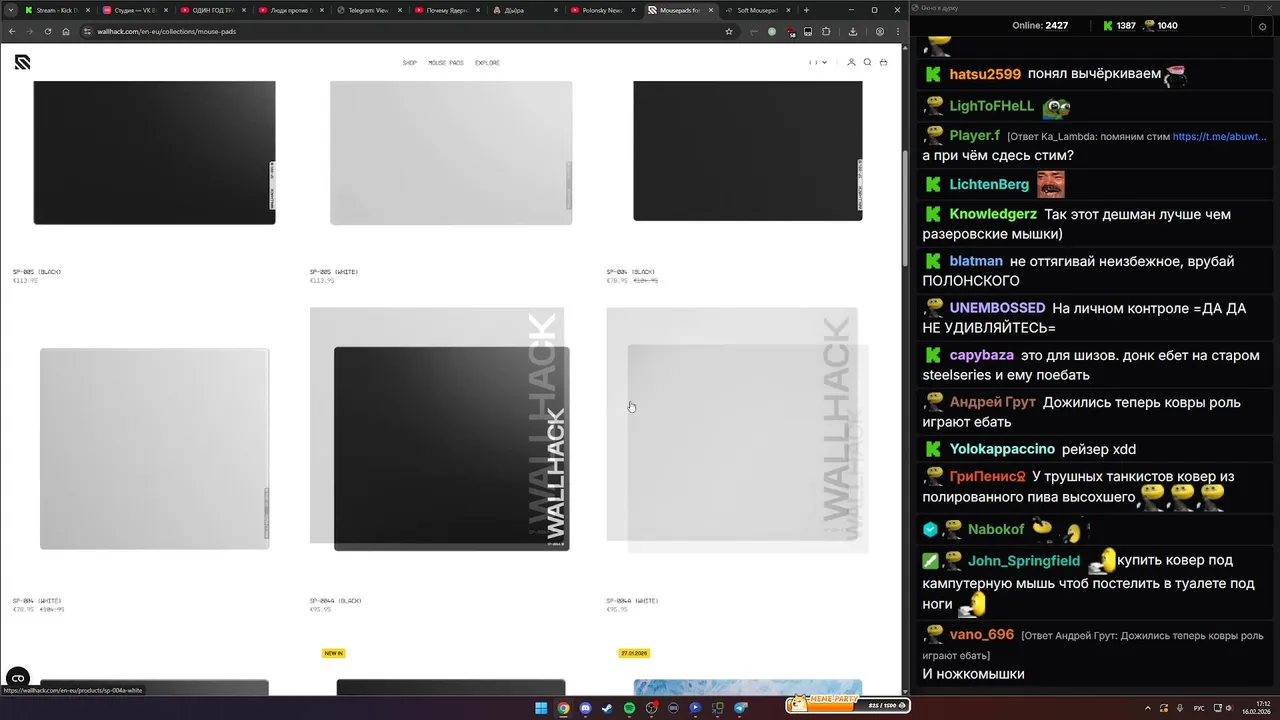Viewport: 1280px width, 720px height.
Task: Open the SHOP menu in site header
Action: point(410,63)
